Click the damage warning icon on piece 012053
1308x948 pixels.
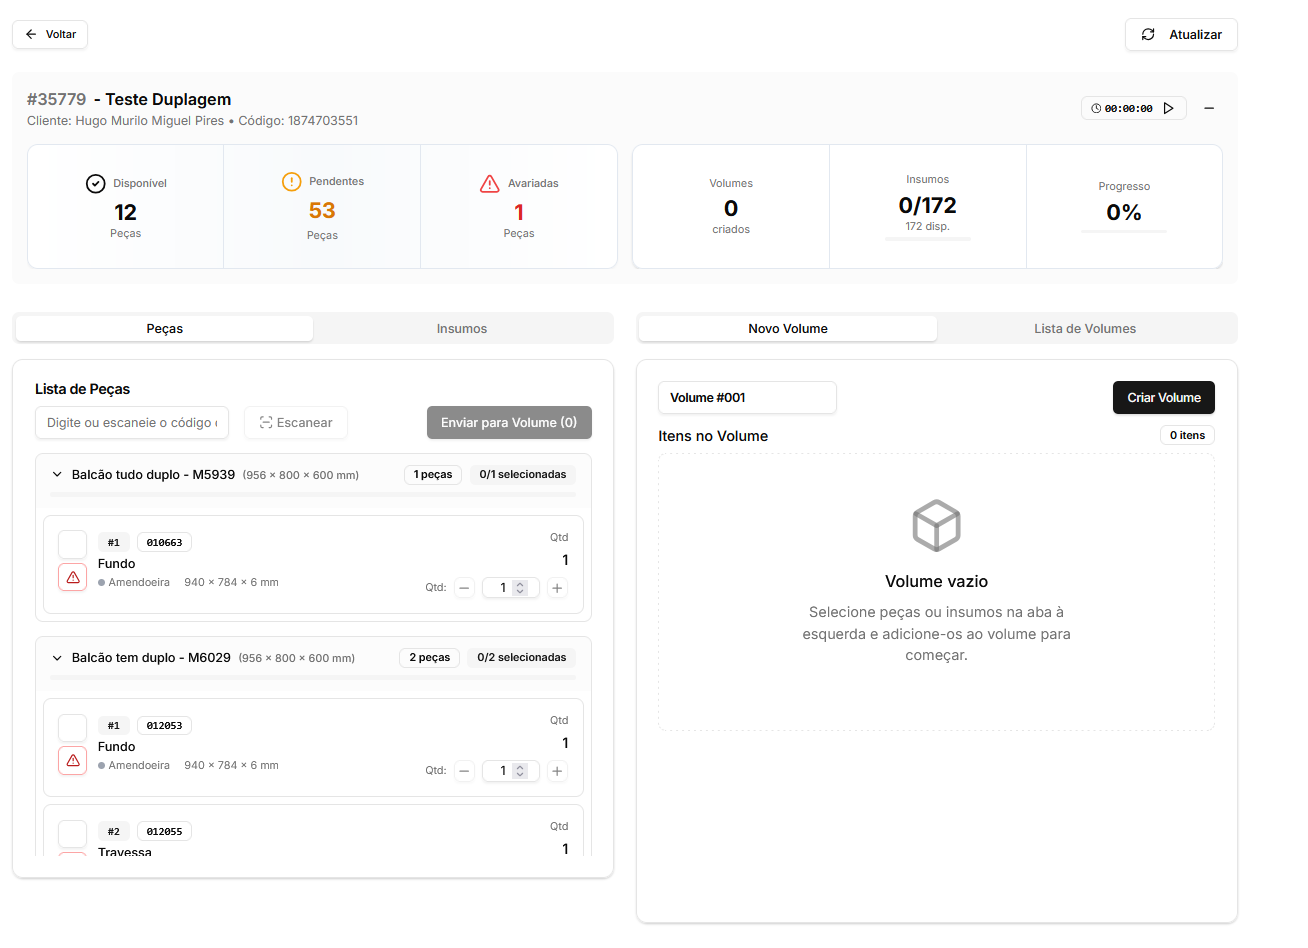73,760
